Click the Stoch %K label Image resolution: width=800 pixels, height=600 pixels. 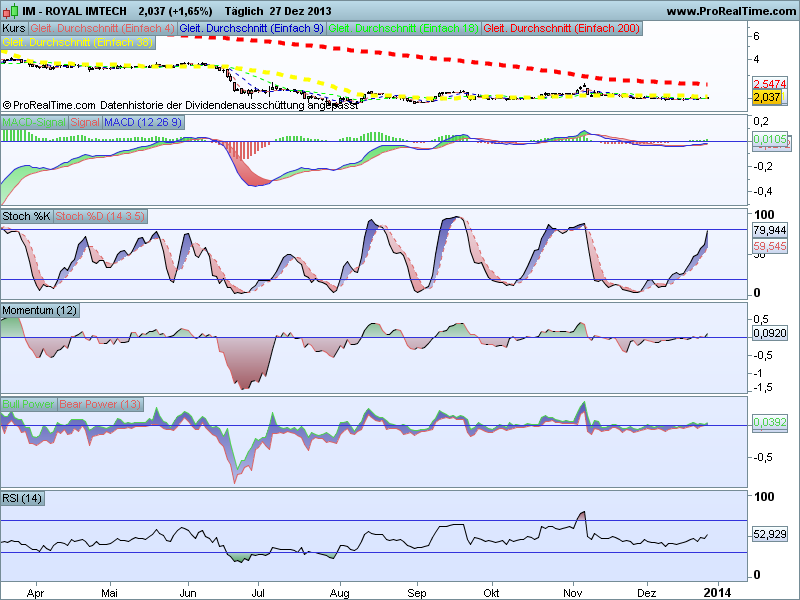pyautogui.click(x=26, y=216)
